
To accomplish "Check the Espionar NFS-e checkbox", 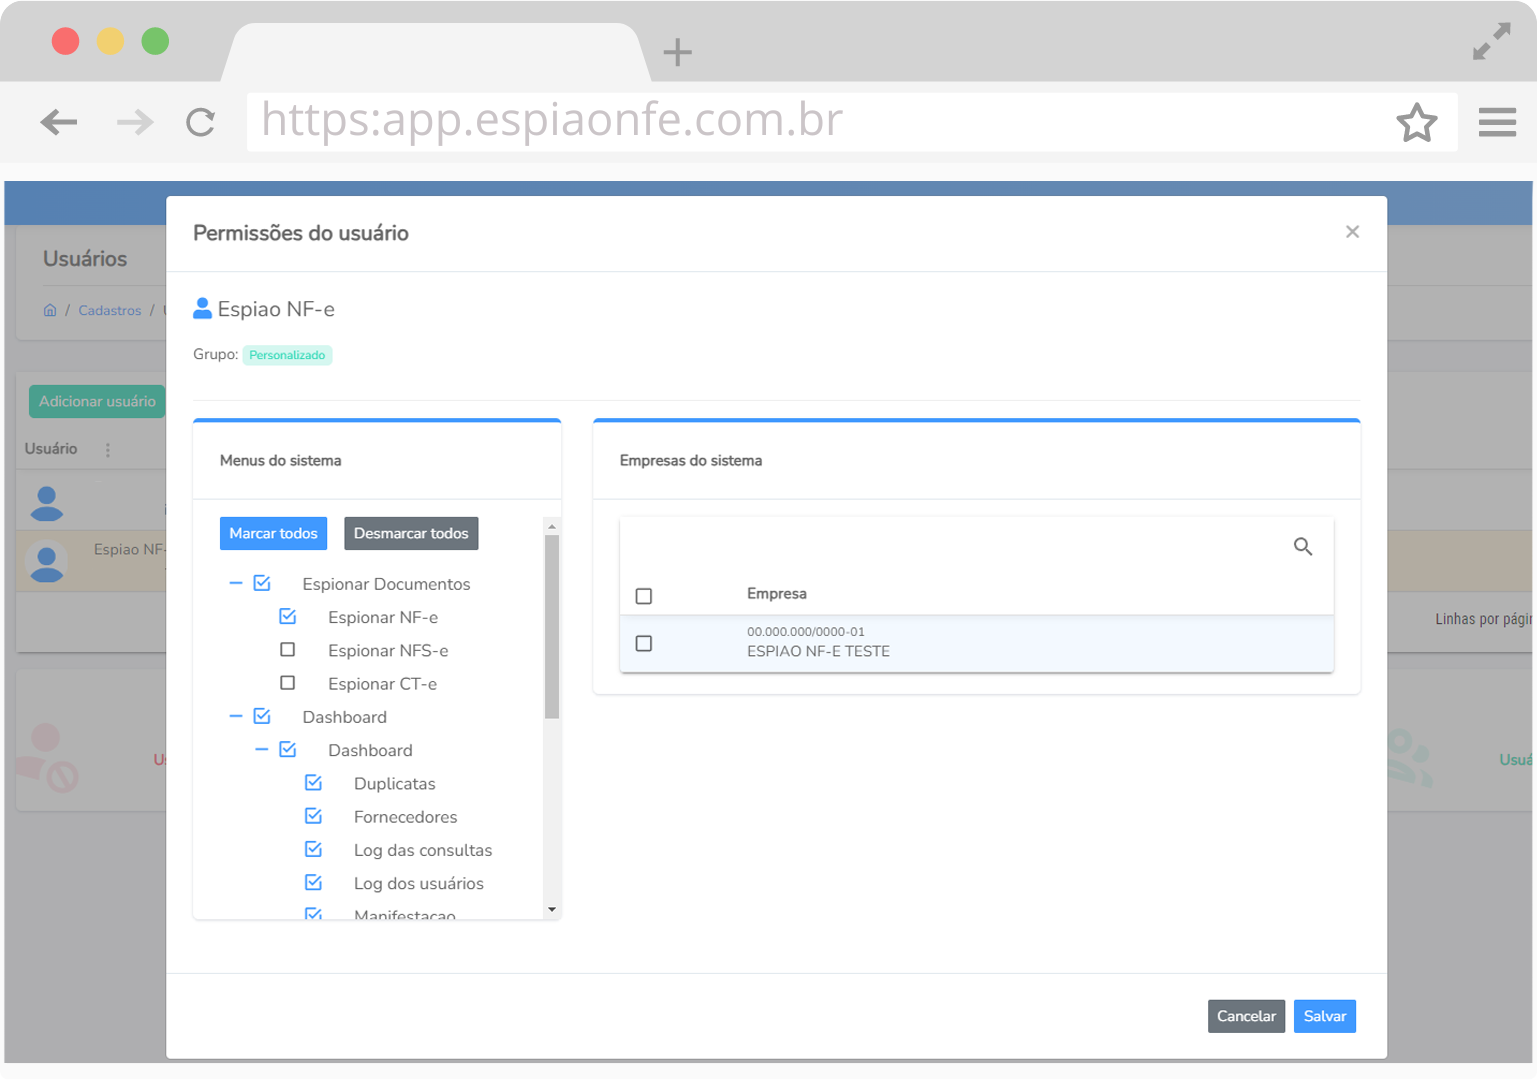I will [288, 650].
